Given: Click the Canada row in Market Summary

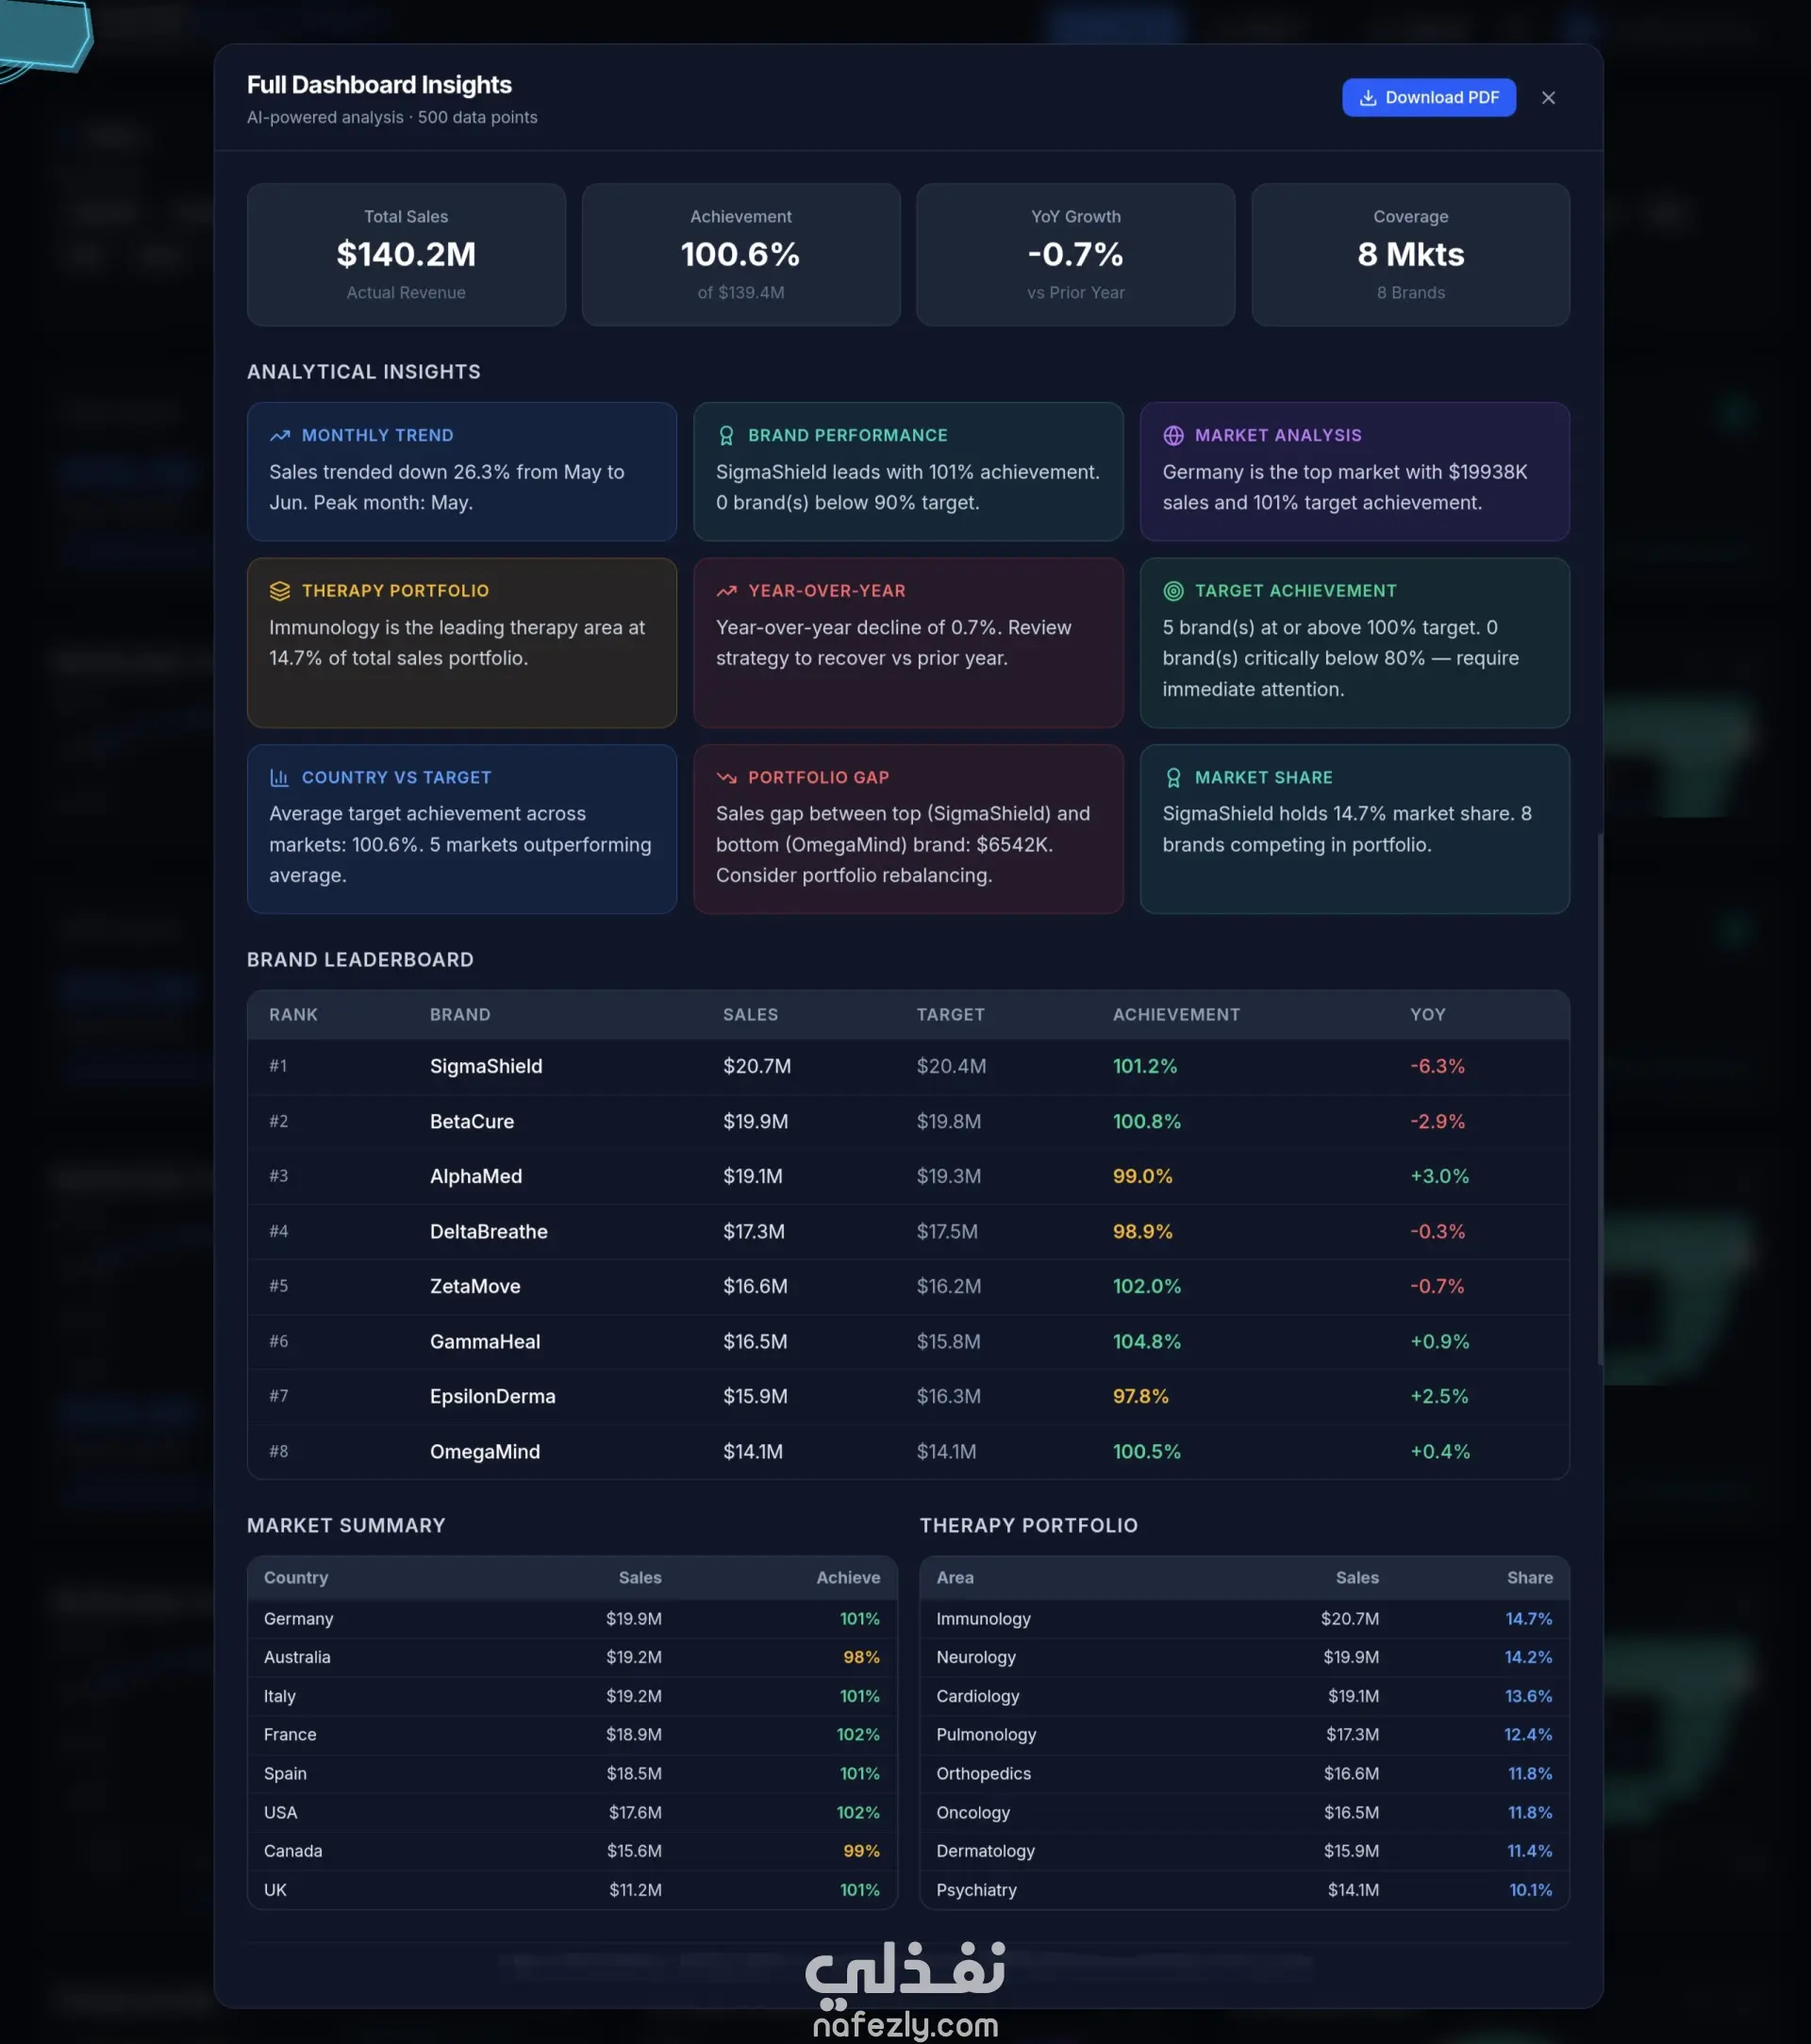Looking at the screenshot, I should pos(572,1851).
